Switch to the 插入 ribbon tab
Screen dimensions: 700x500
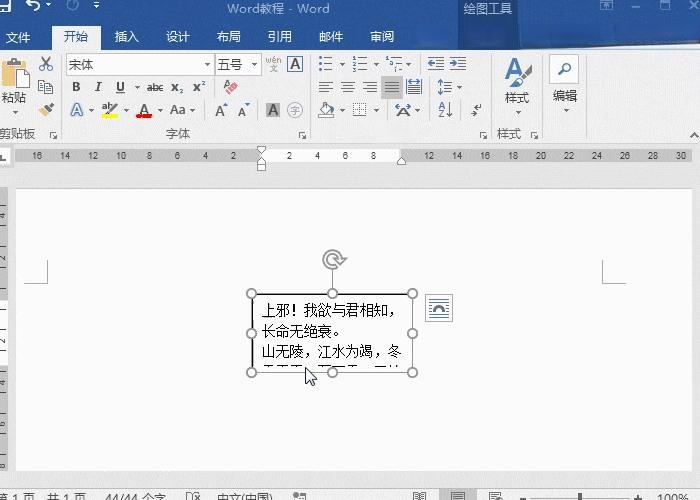point(127,37)
